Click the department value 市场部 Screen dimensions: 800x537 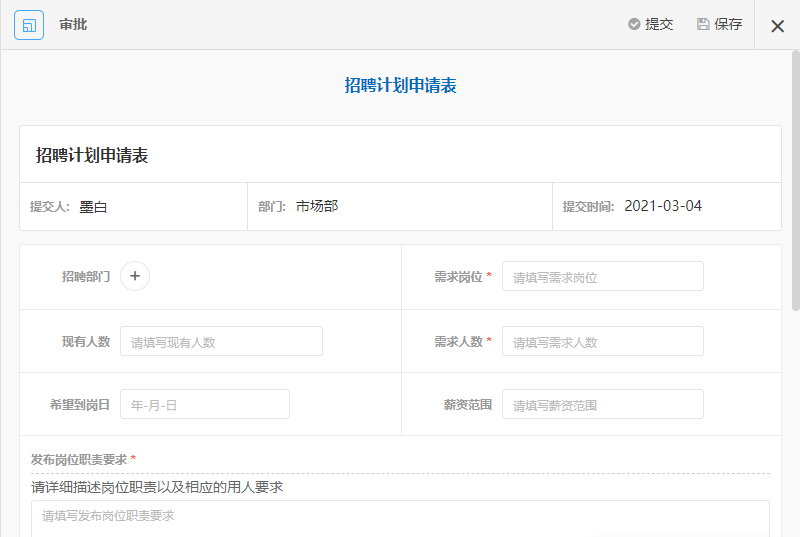coord(317,207)
